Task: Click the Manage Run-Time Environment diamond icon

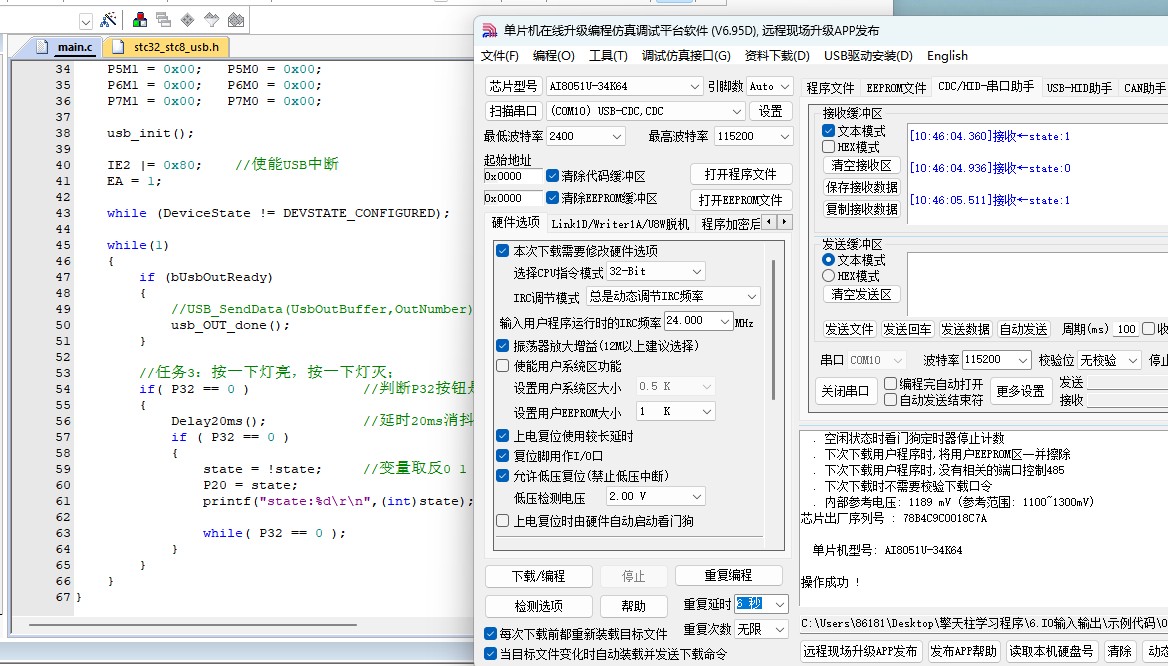Action: coord(188,20)
